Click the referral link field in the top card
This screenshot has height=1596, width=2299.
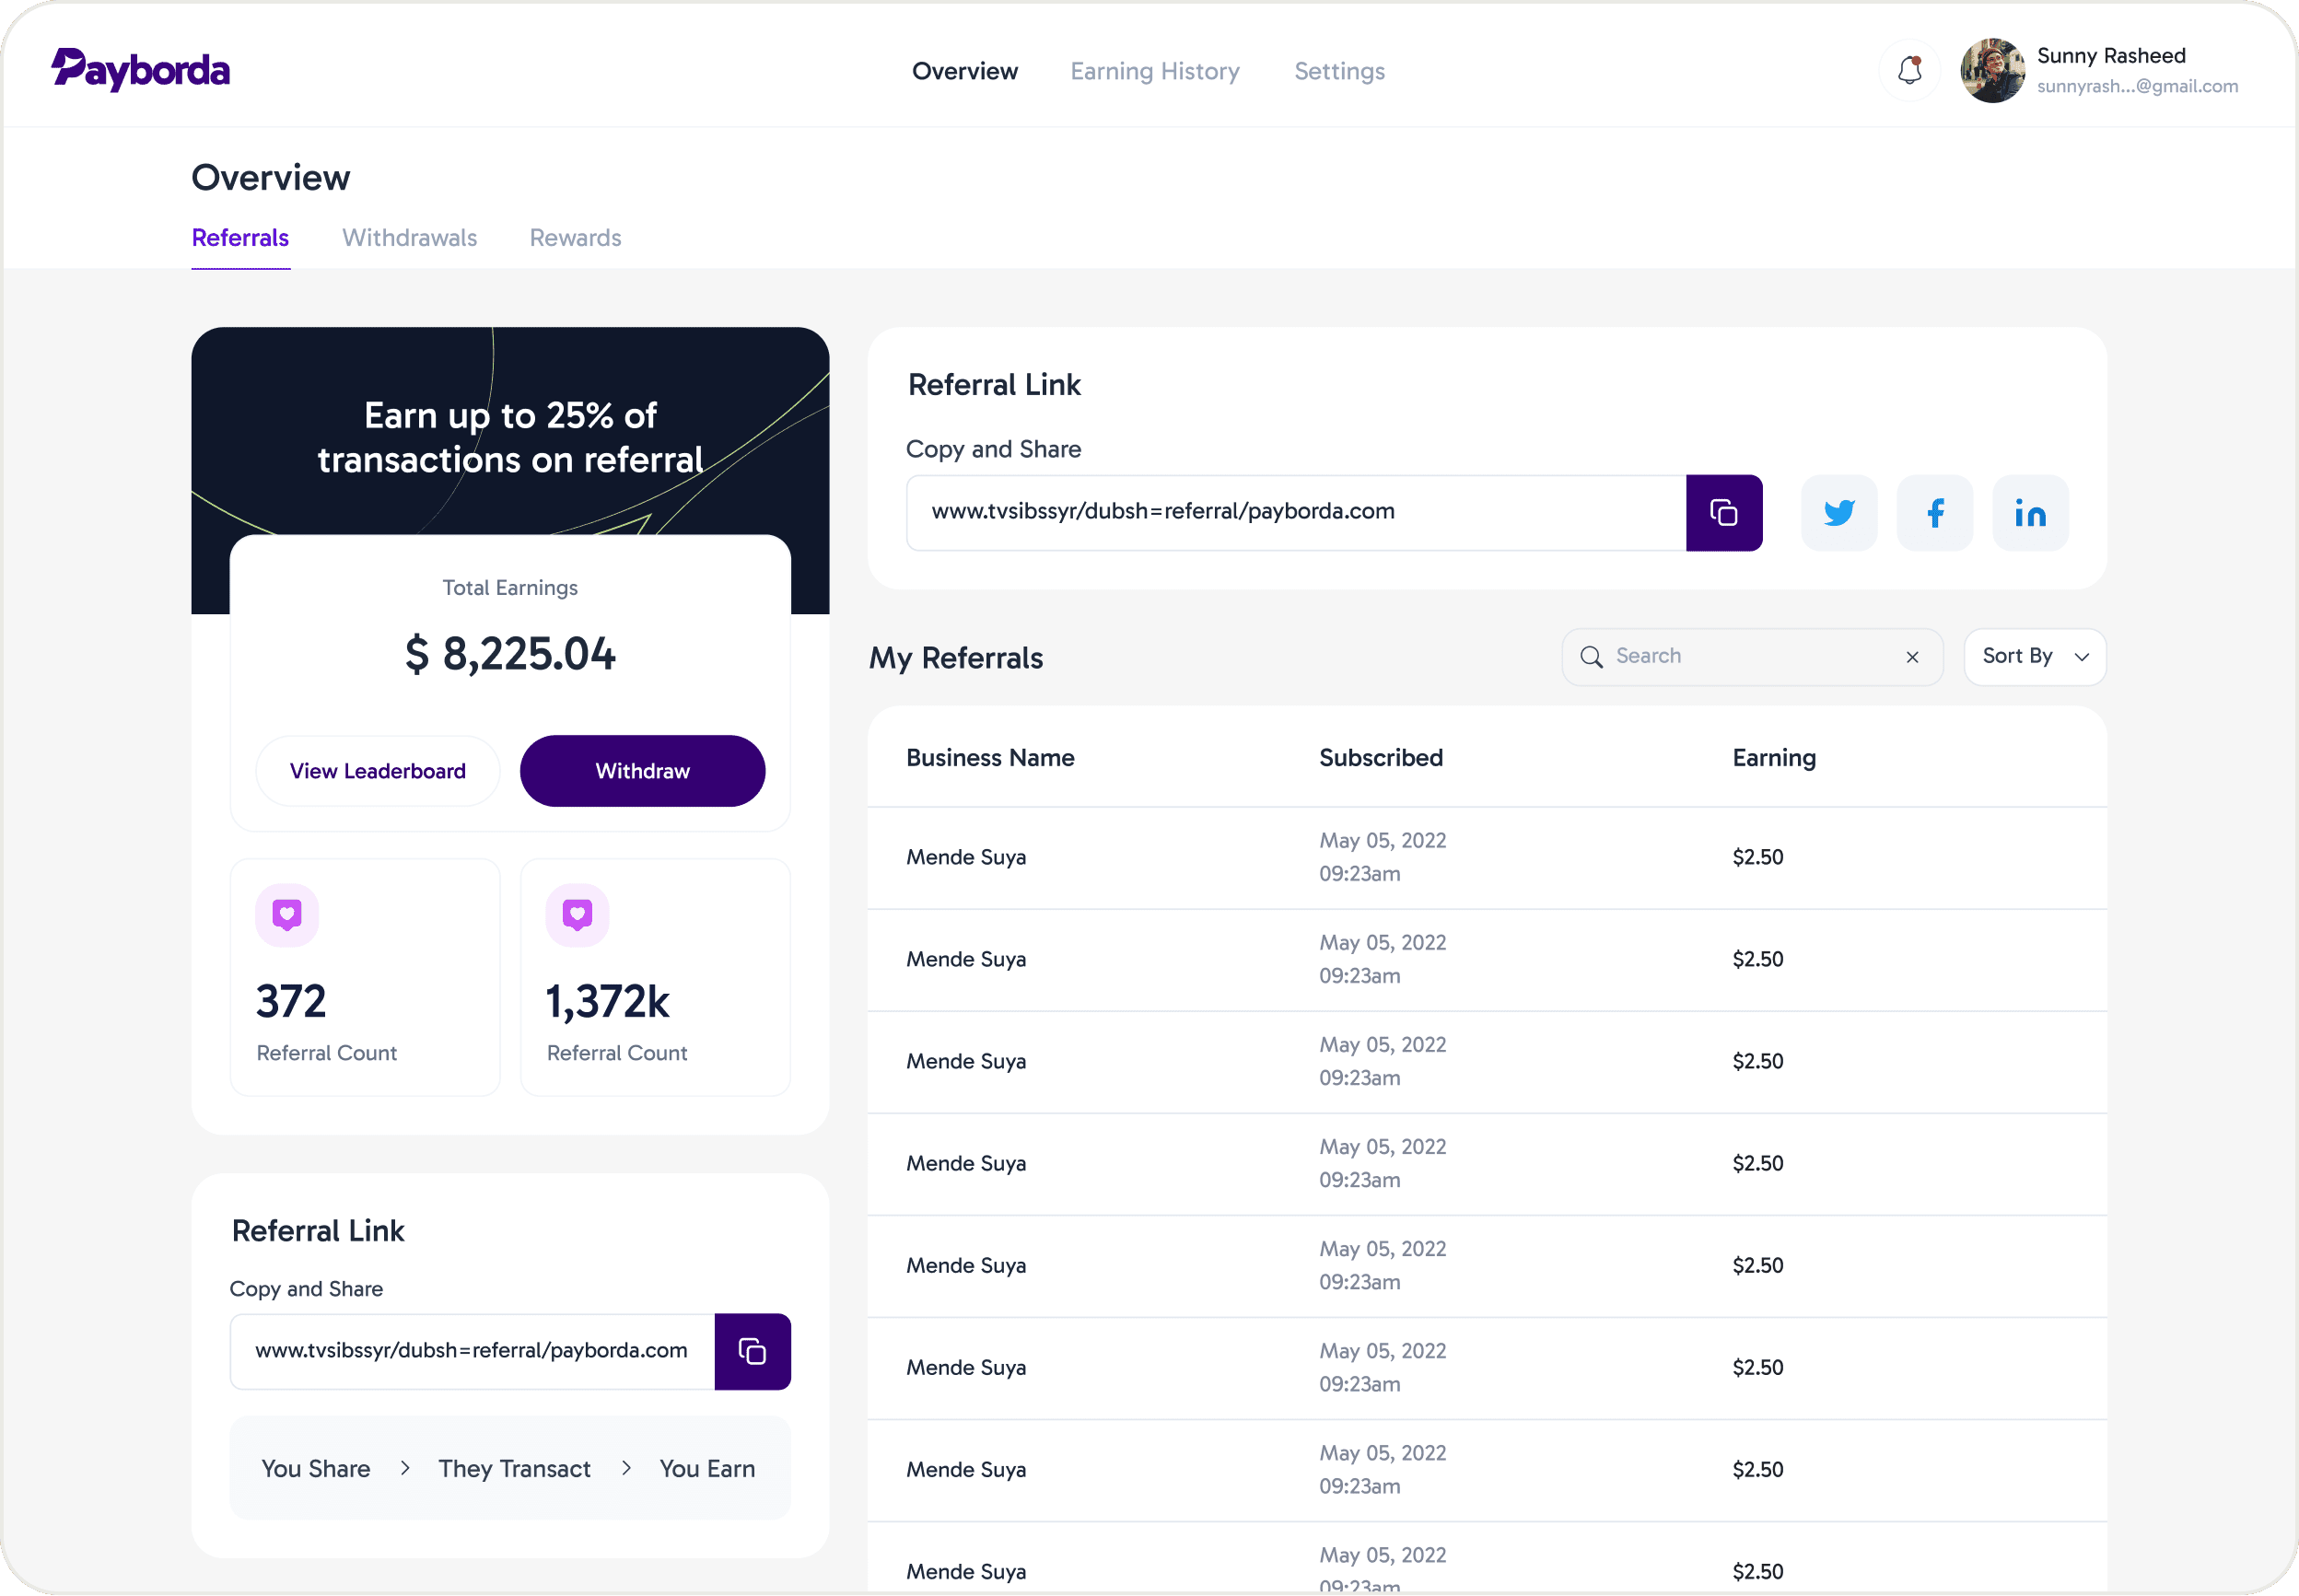click(1296, 513)
